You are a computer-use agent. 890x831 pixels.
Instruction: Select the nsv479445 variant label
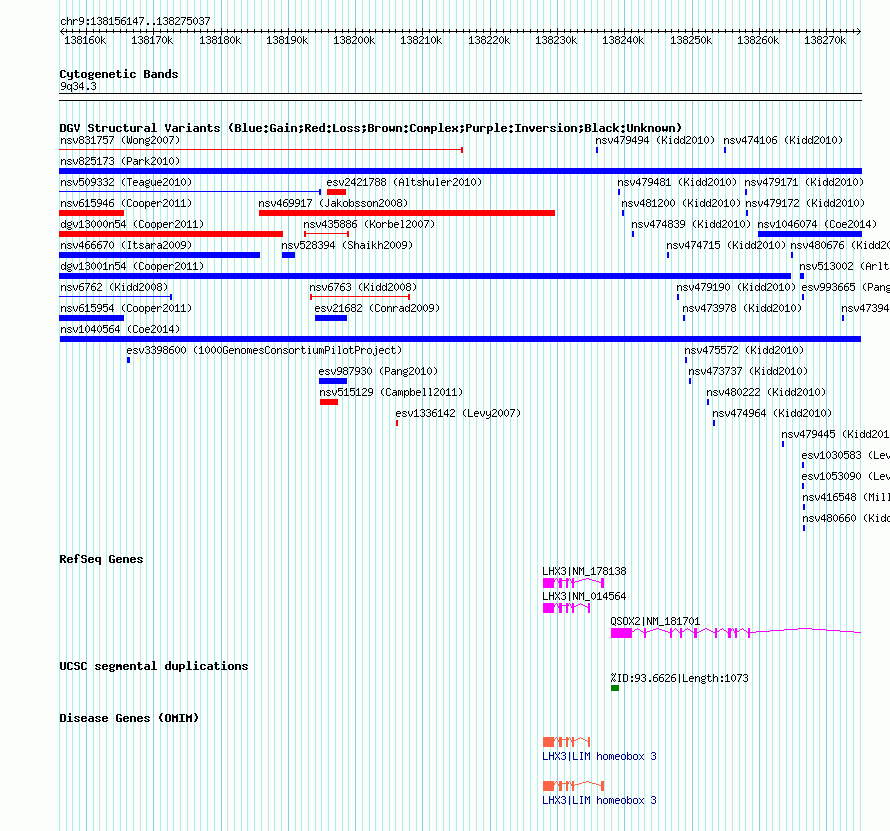point(835,434)
